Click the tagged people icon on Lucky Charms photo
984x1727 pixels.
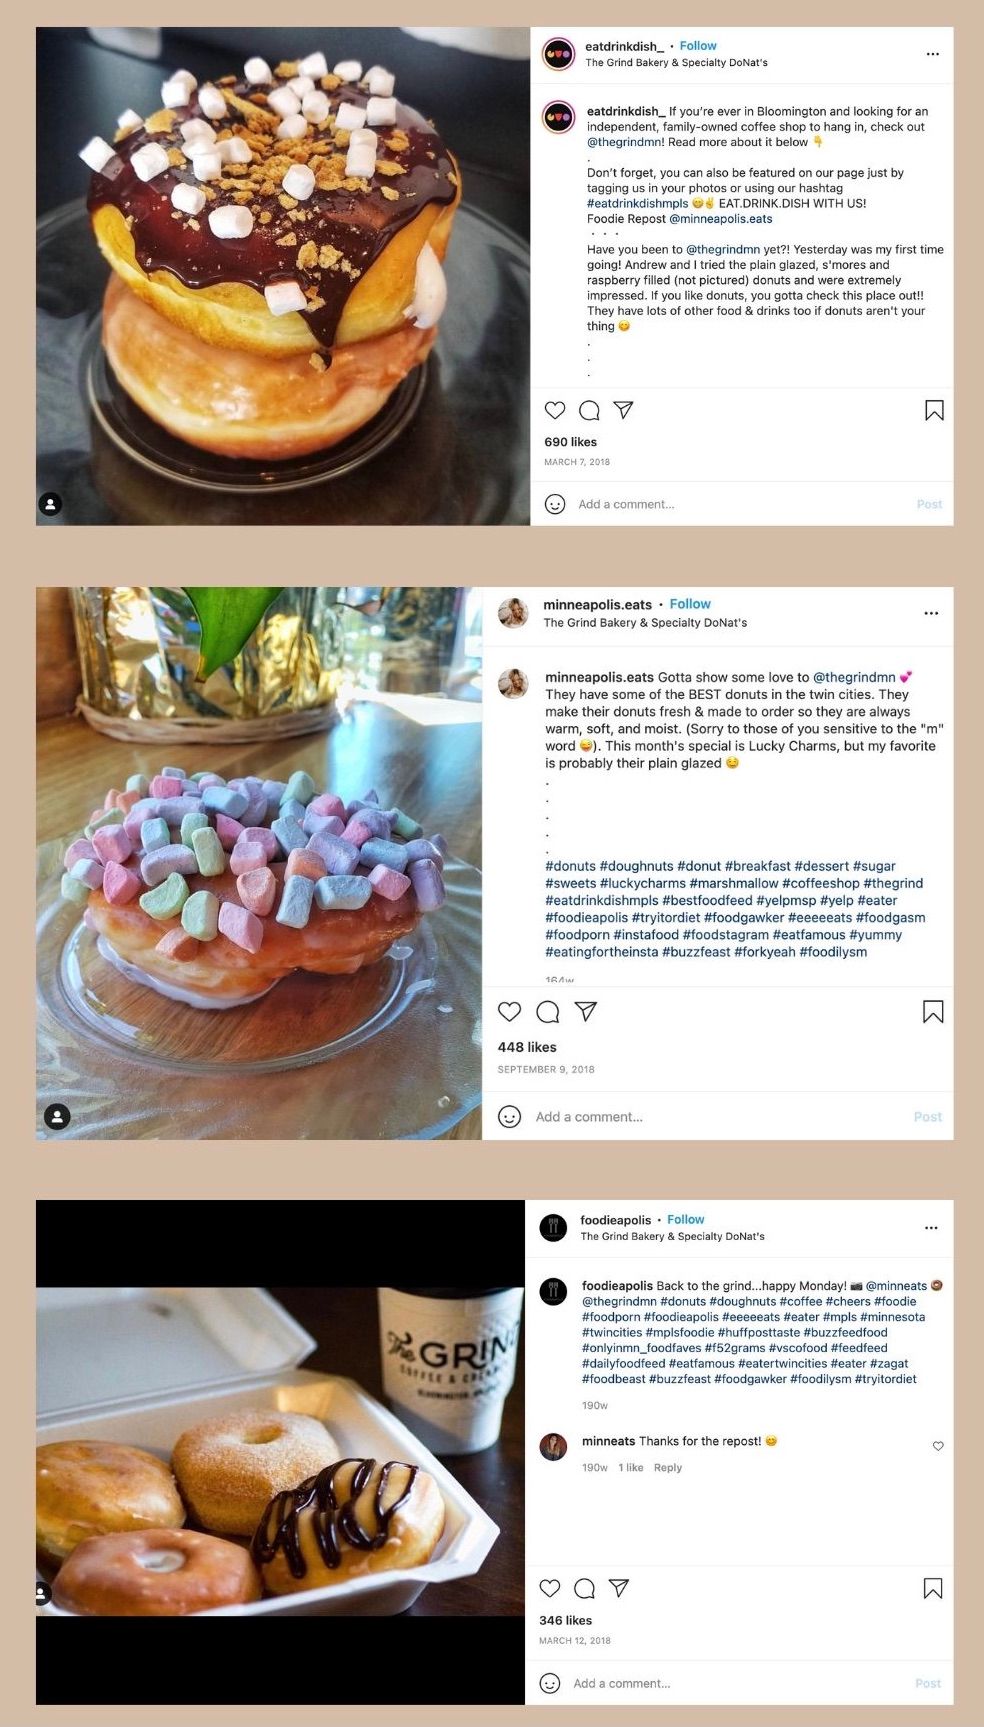[58, 1116]
